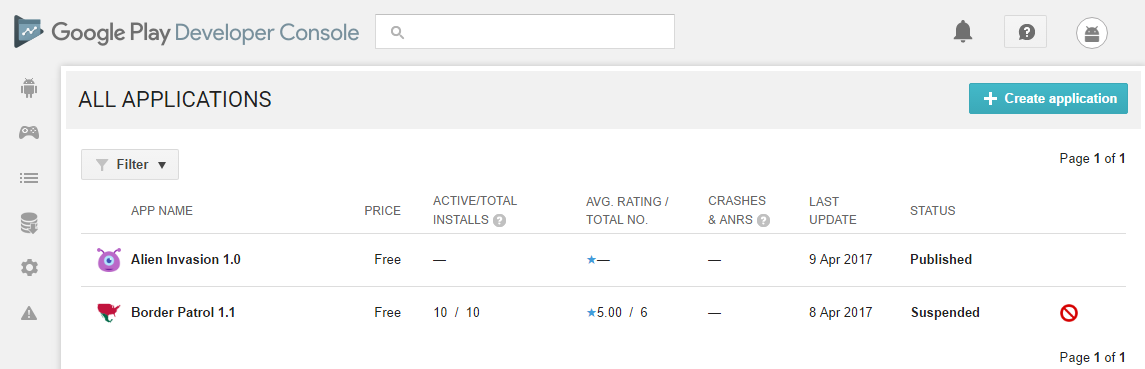This screenshot has height=369, width=1145.
Task: Expand the Filter dropdown
Action: point(130,164)
